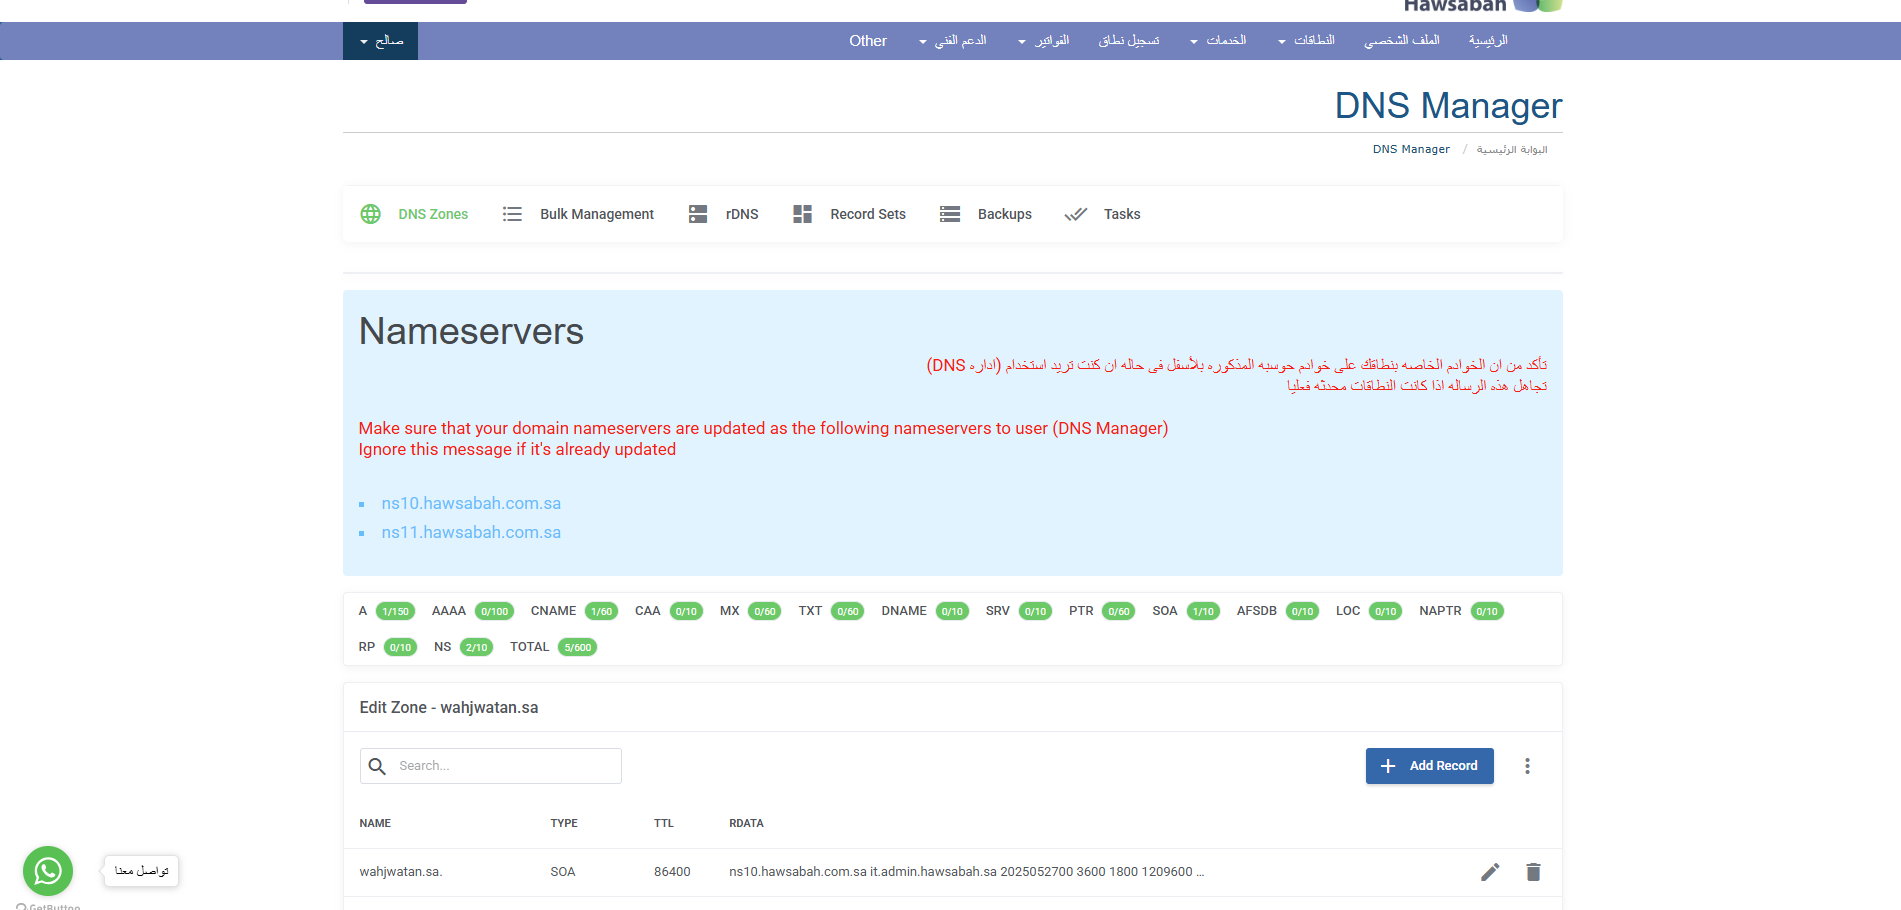Click inside the record Search field
The height and width of the screenshot is (910, 1901).
point(490,765)
